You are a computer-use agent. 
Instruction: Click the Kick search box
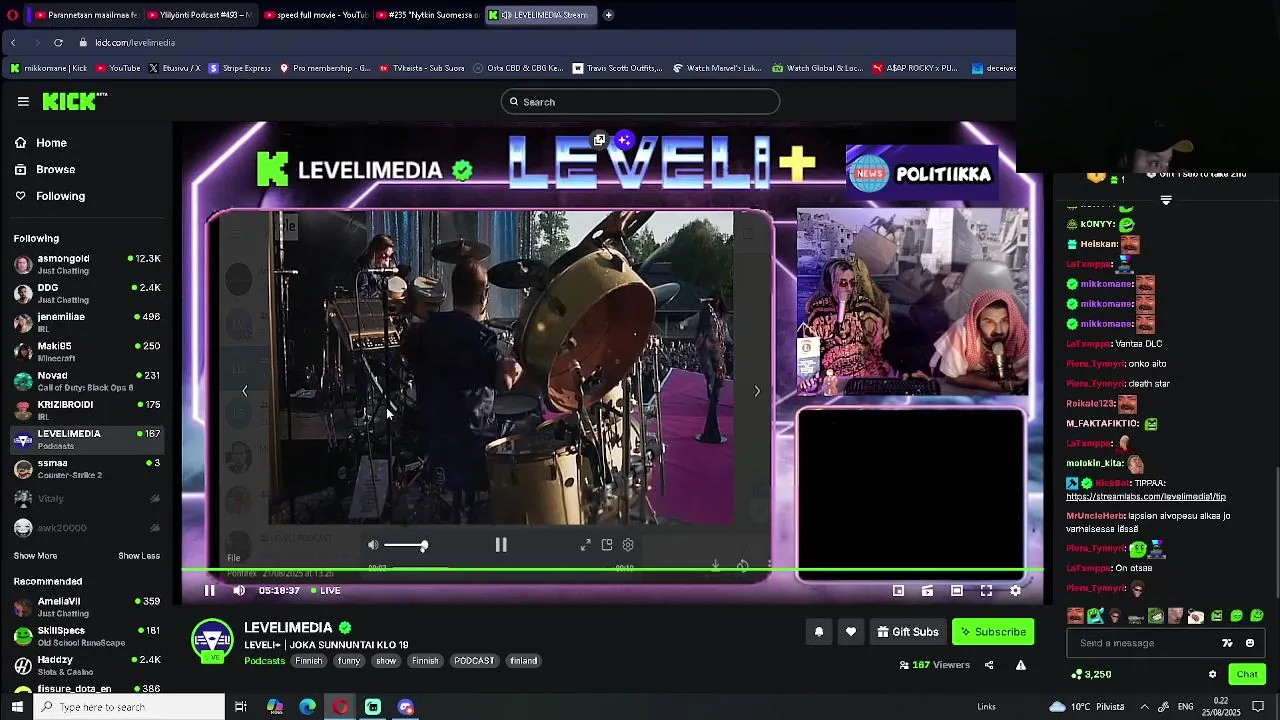640,102
